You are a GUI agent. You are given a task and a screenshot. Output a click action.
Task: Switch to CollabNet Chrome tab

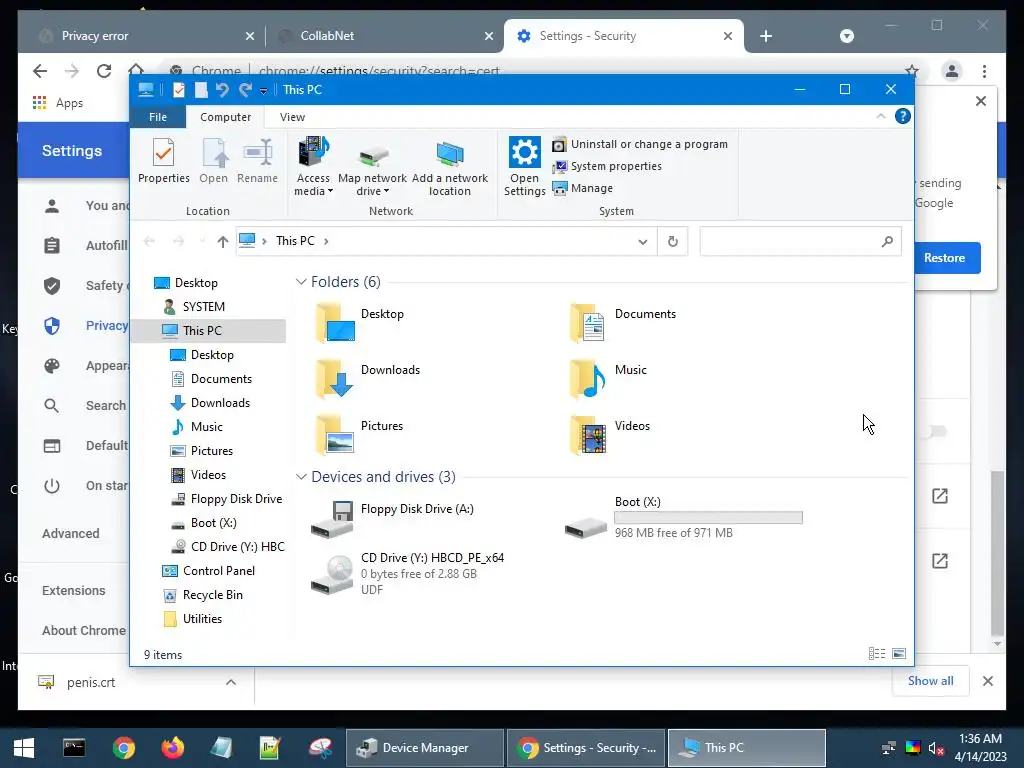click(383, 36)
